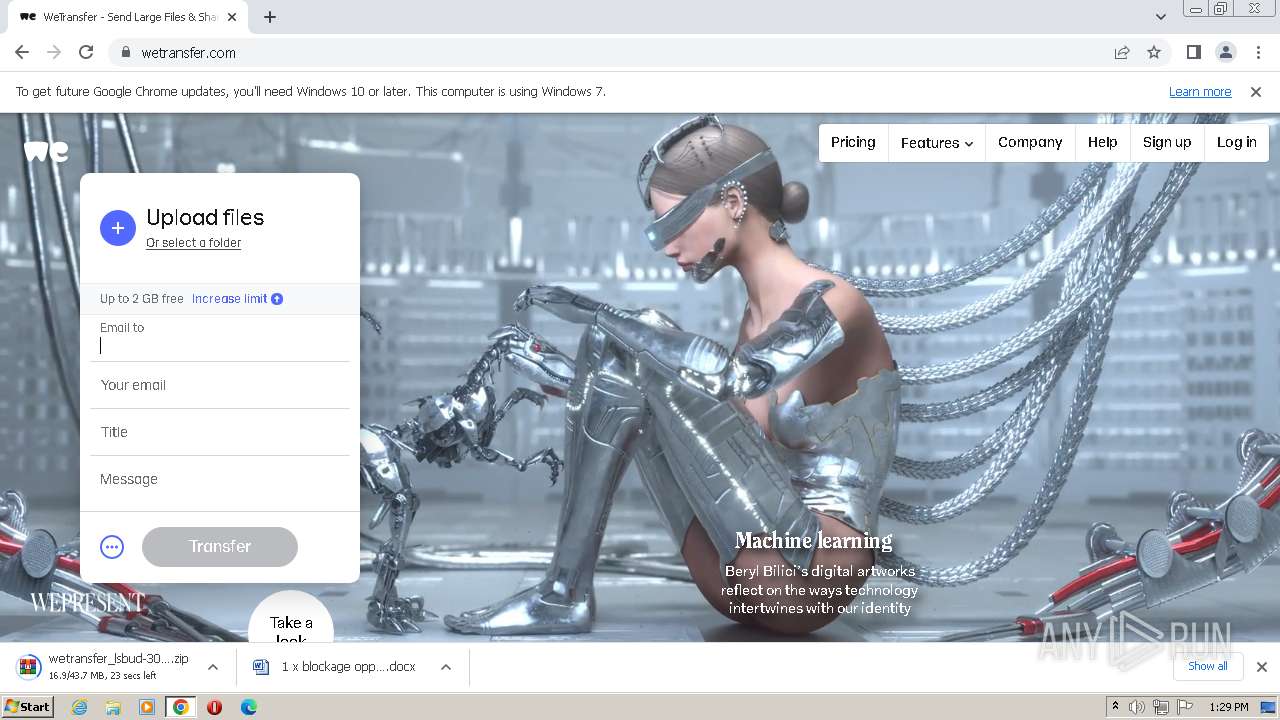
Task: Click the Action Center flag tray icon
Action: [x=1185, y=707]
